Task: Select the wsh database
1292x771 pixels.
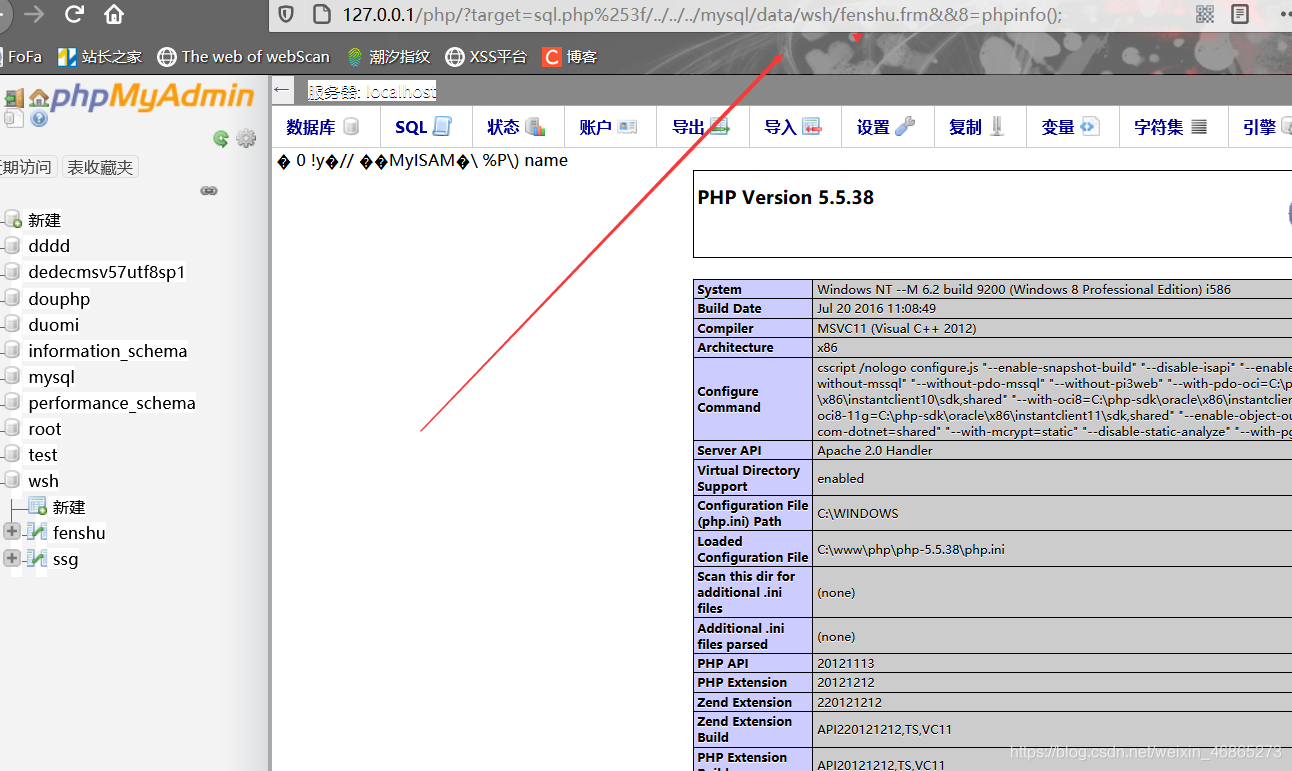Action: (x=43, y=481)
